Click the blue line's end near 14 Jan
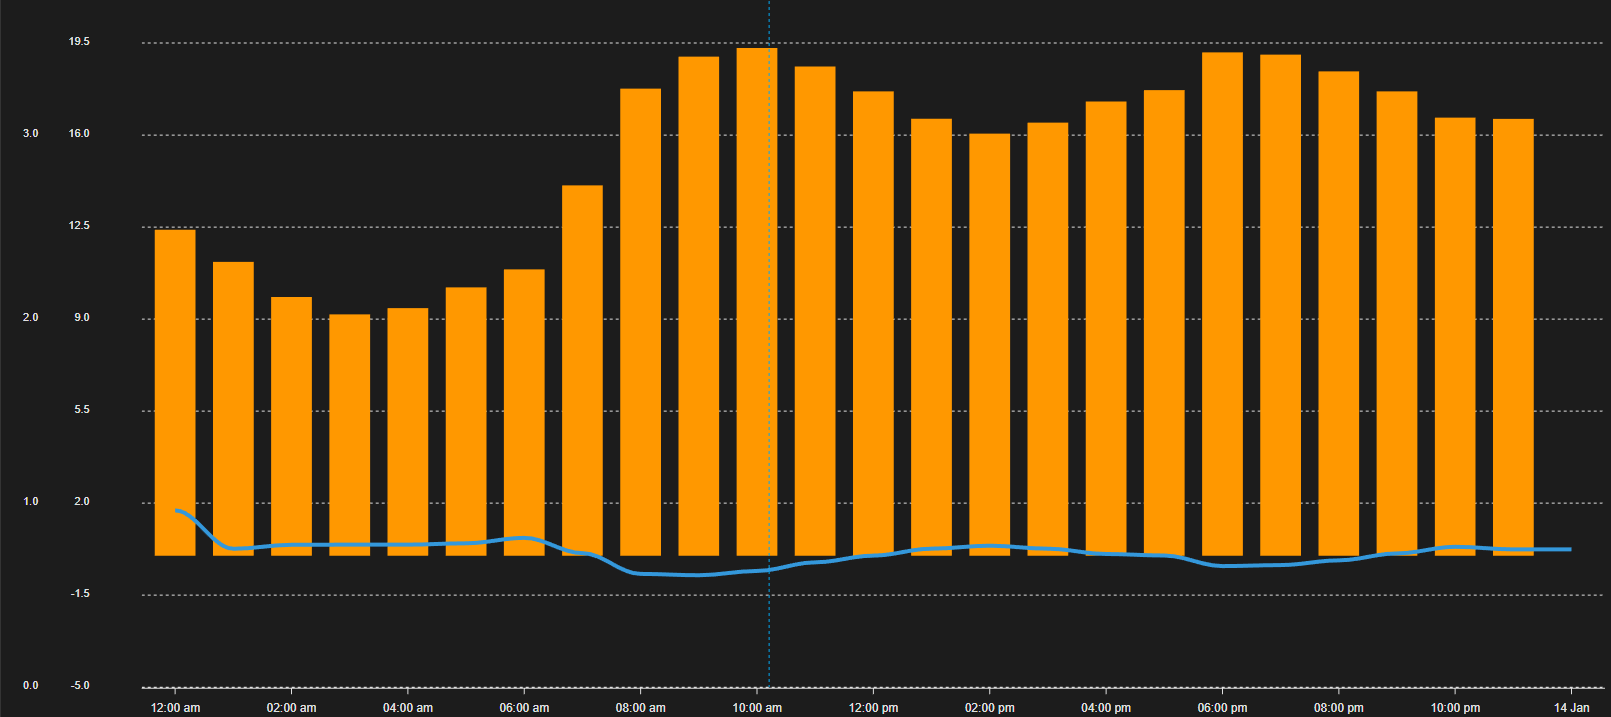The image size is (1611, 717). point(1569,549)
